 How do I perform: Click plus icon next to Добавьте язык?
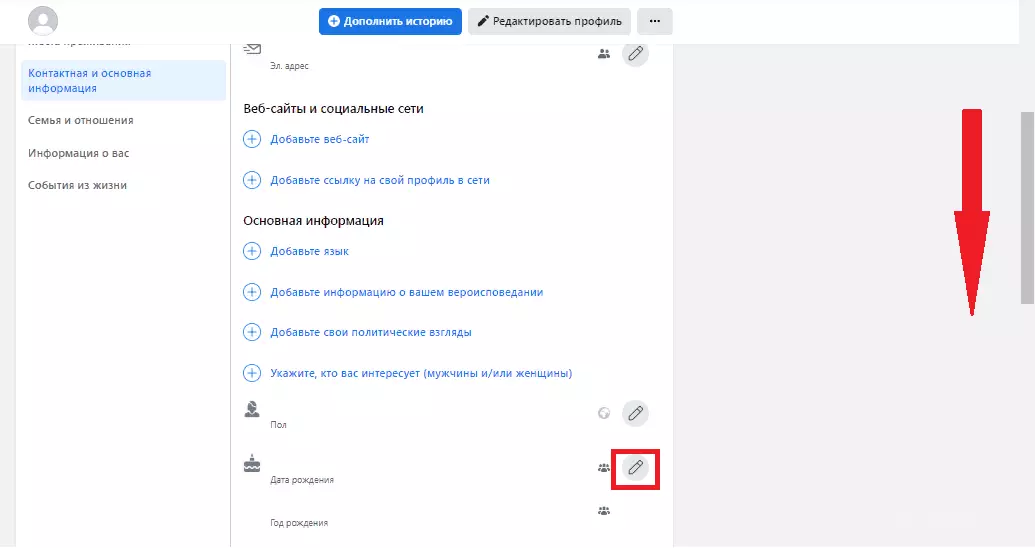pos(252,252)
